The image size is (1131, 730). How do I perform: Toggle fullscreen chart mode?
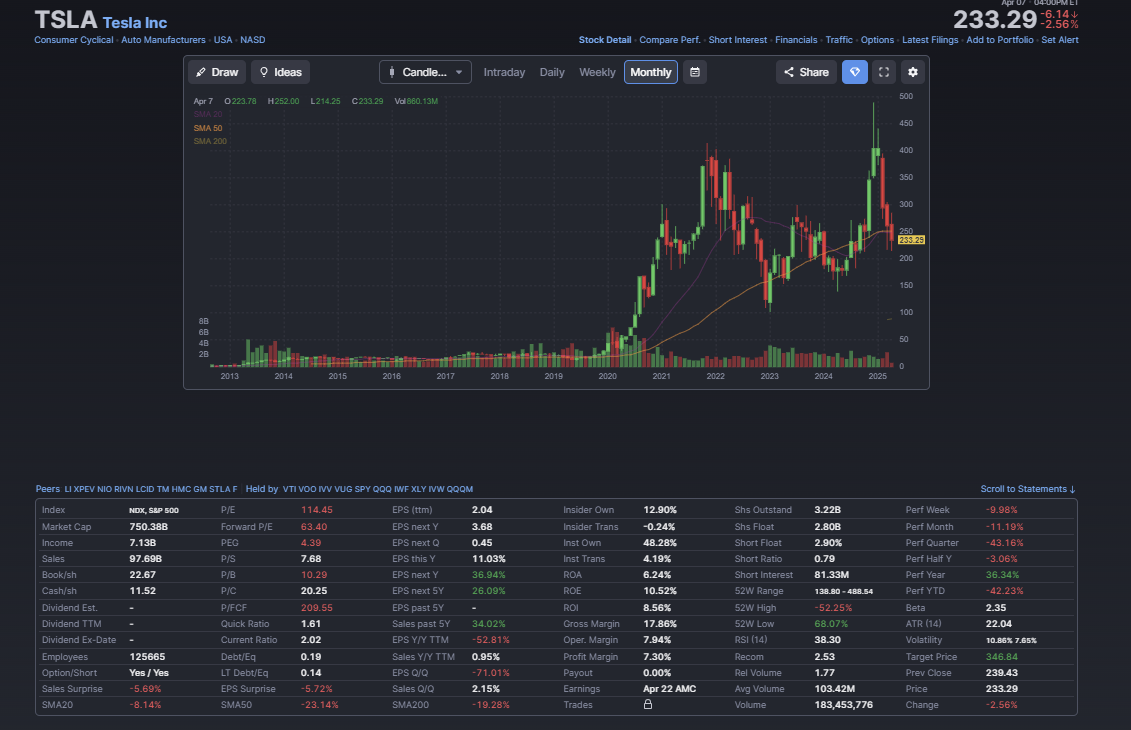point(884,72)
